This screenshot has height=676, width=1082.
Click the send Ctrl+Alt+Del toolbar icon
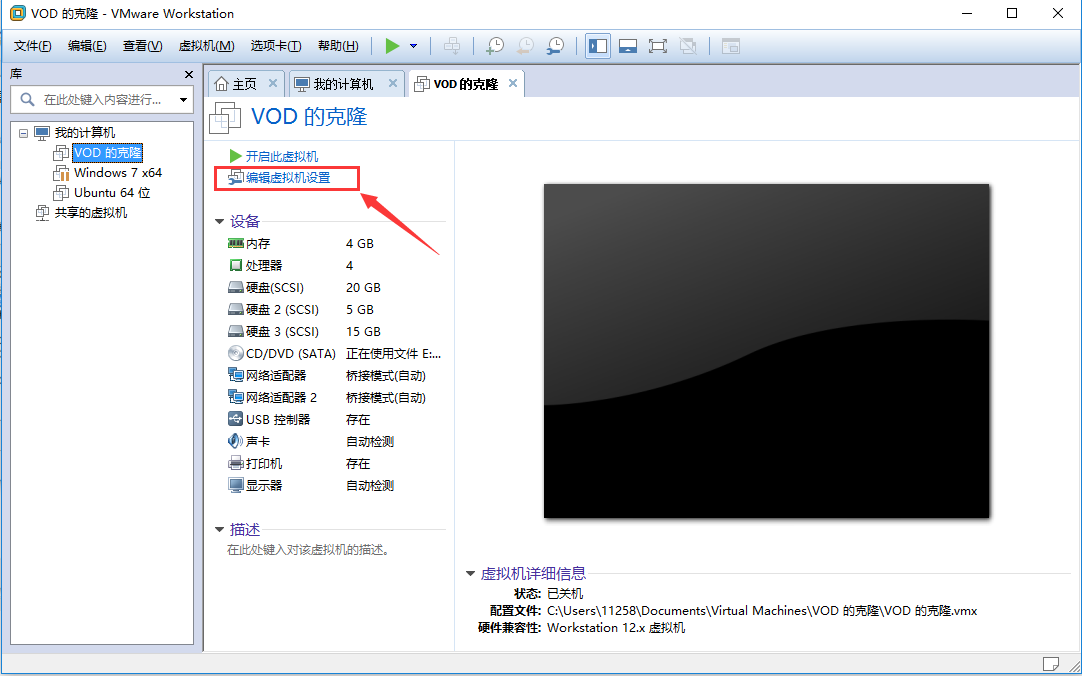coord(452,46)
